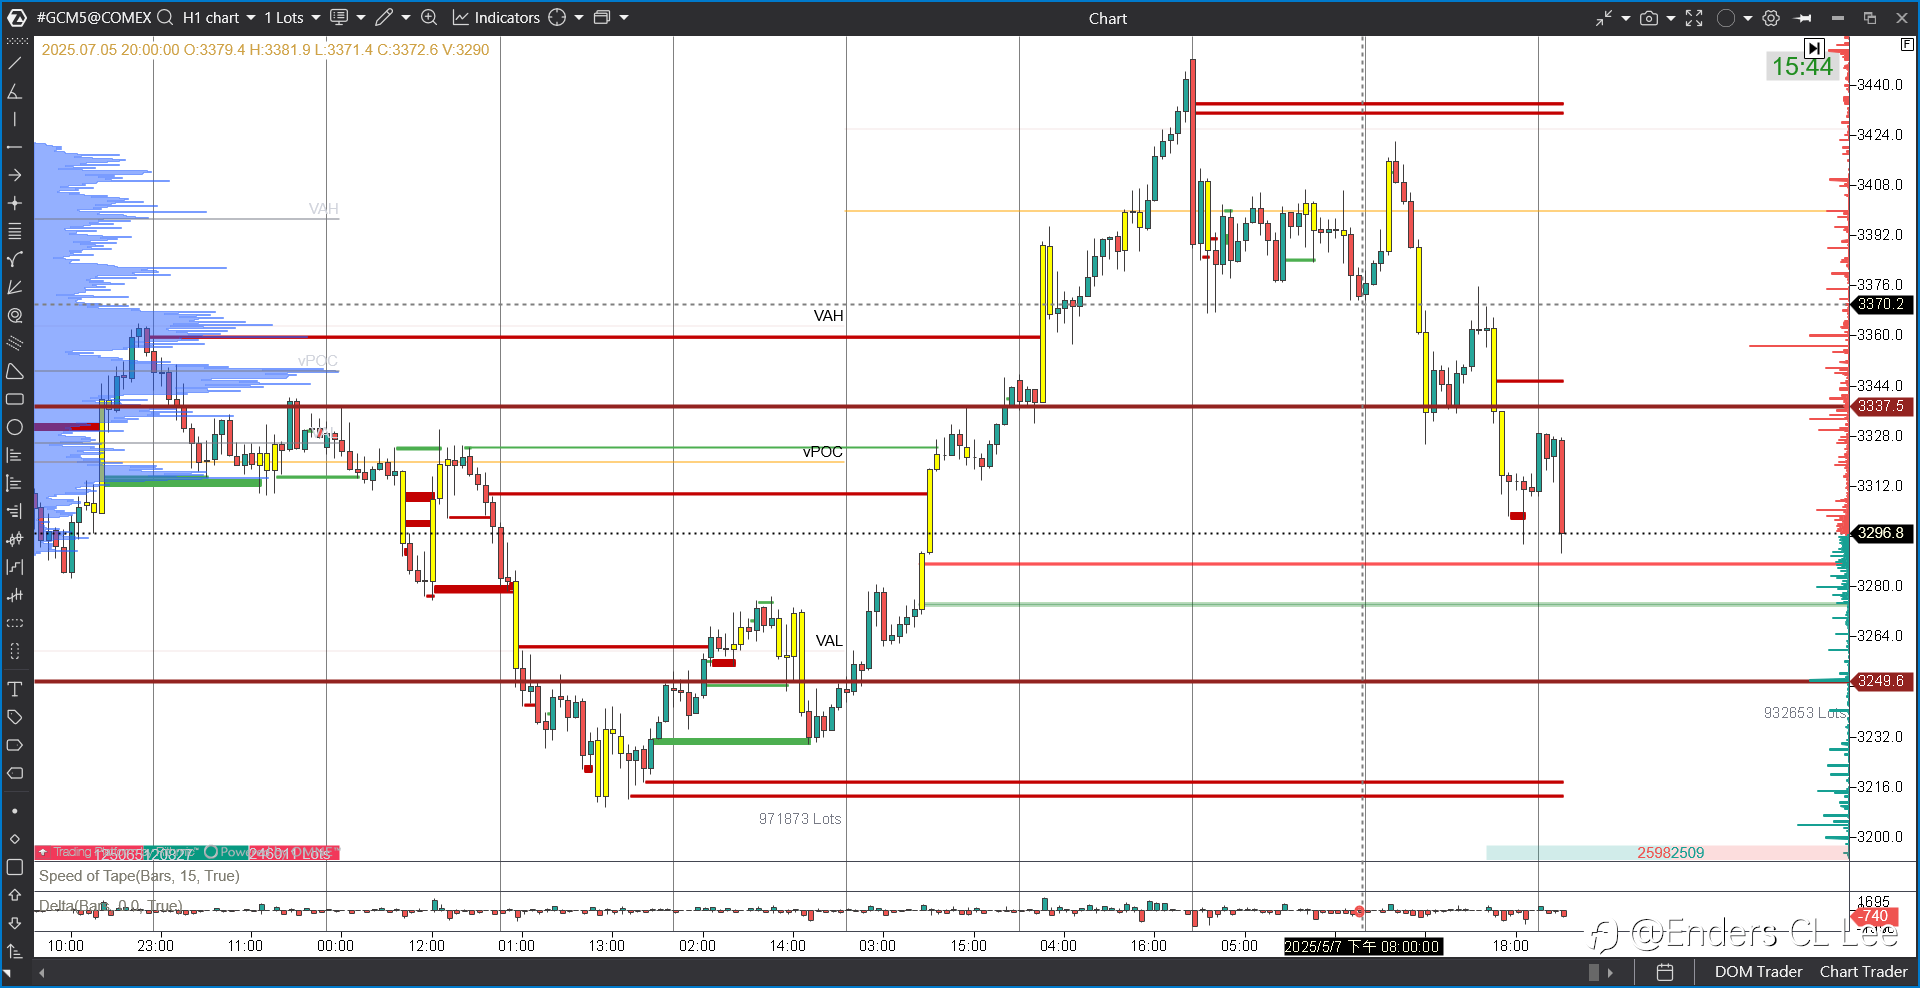Image resolution: width=1920 pixels, height=988 pixels.
Task: Click the zoom-in magnifier icon
Action: [x=429, y=17]
